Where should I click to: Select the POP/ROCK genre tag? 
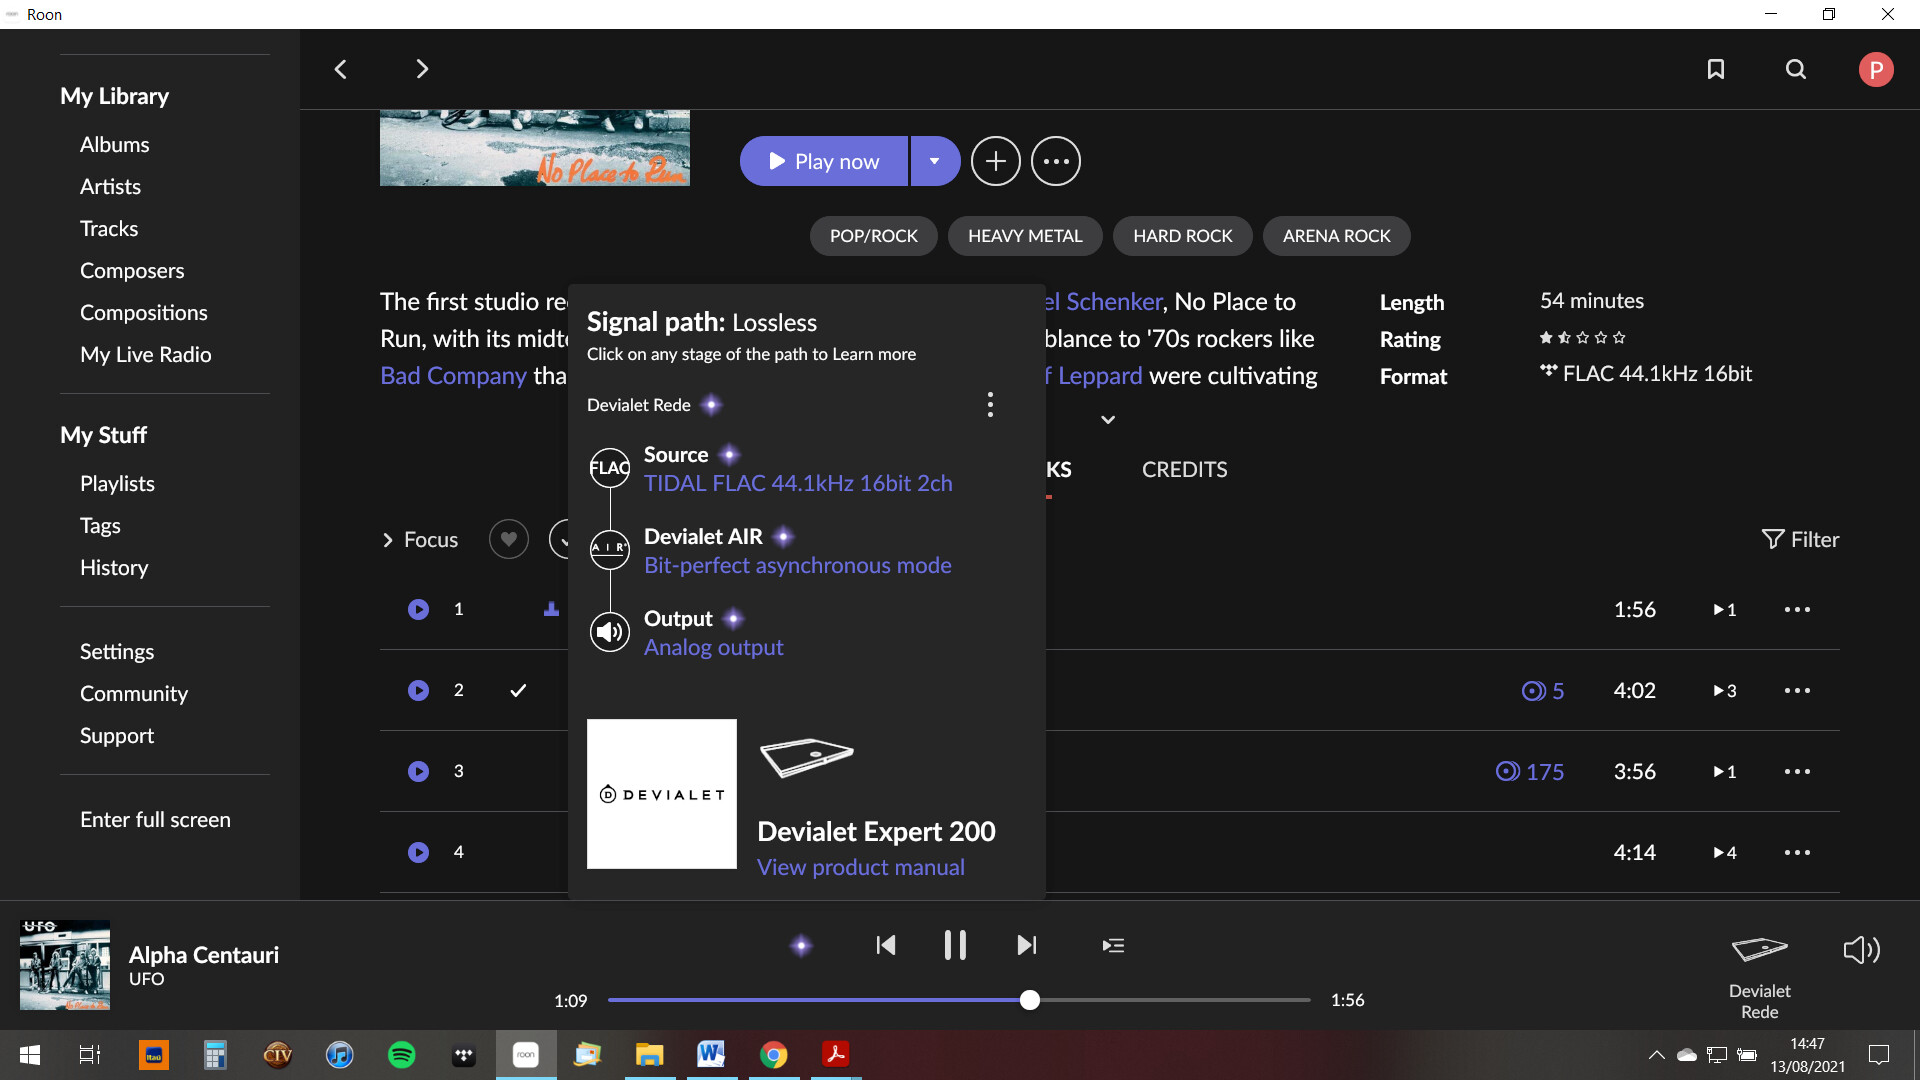pyautogui.click(x=874, y=236)
